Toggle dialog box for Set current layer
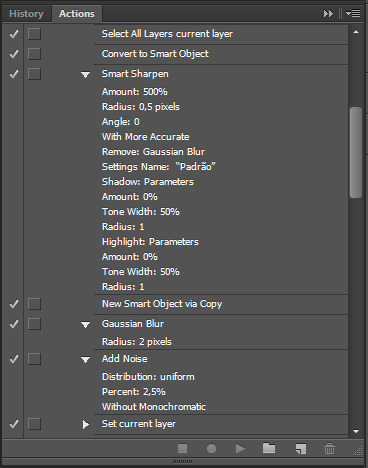The height and width of the screenshot is (468, 368). tap(34, 424)
